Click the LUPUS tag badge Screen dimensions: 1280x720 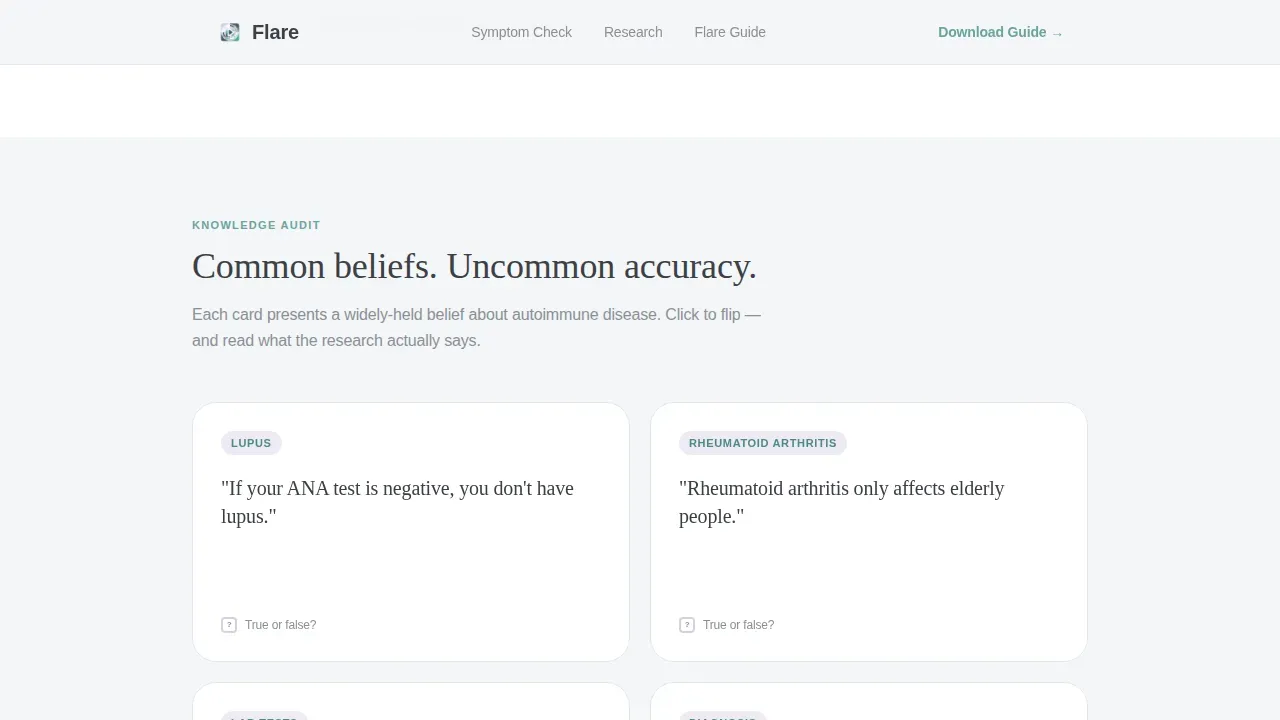point(251,443)
